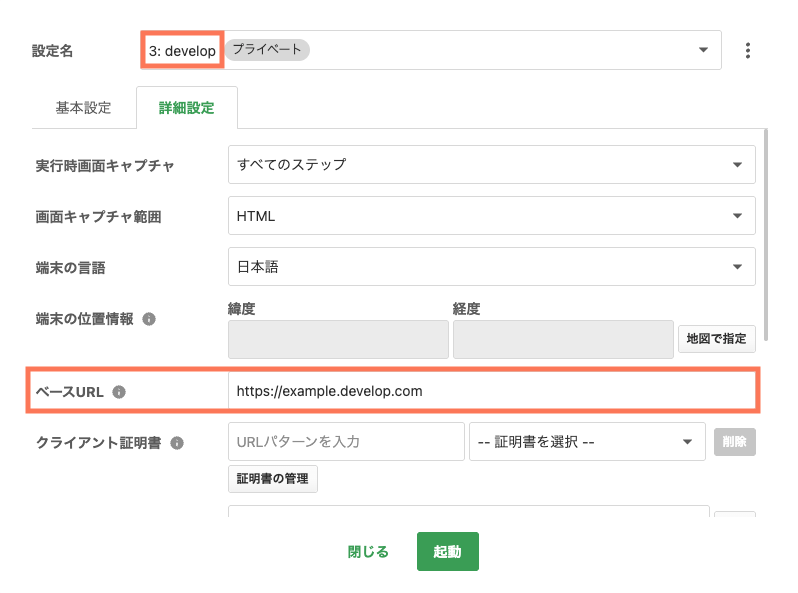The height and width of the screenshot is (593, 798).
Task: Click the 閉じる link
Action: [368, 552]
